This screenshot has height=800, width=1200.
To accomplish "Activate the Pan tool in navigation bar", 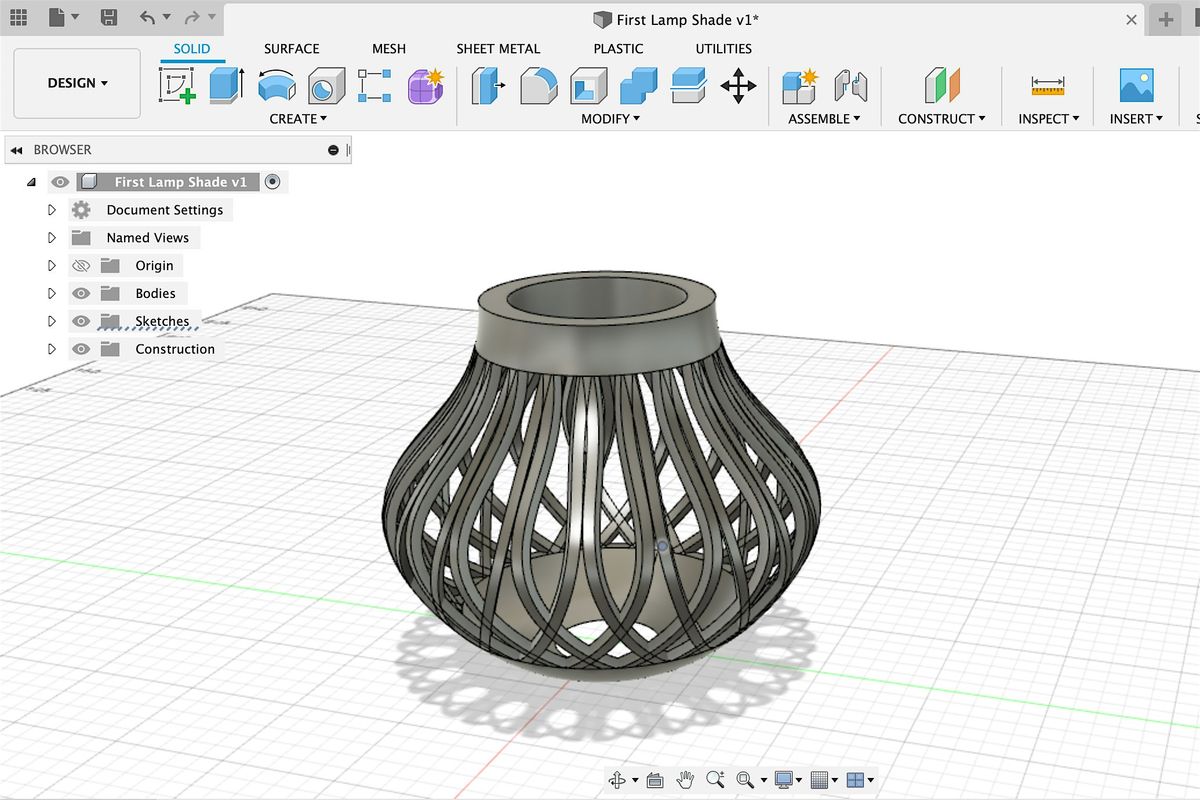I will coord(686,779).
